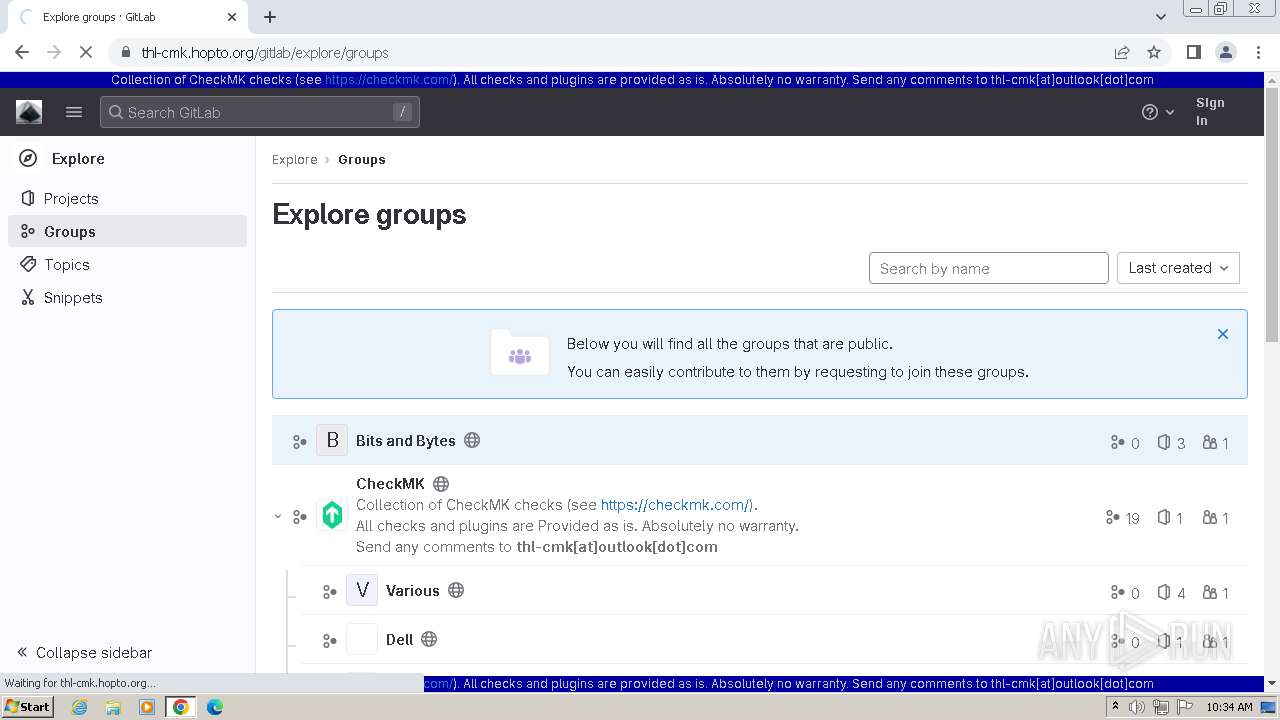The width and height of the screenshot is (1280, 720).
Task: Click the Sign In link
Action: (x=1210, y=111)
